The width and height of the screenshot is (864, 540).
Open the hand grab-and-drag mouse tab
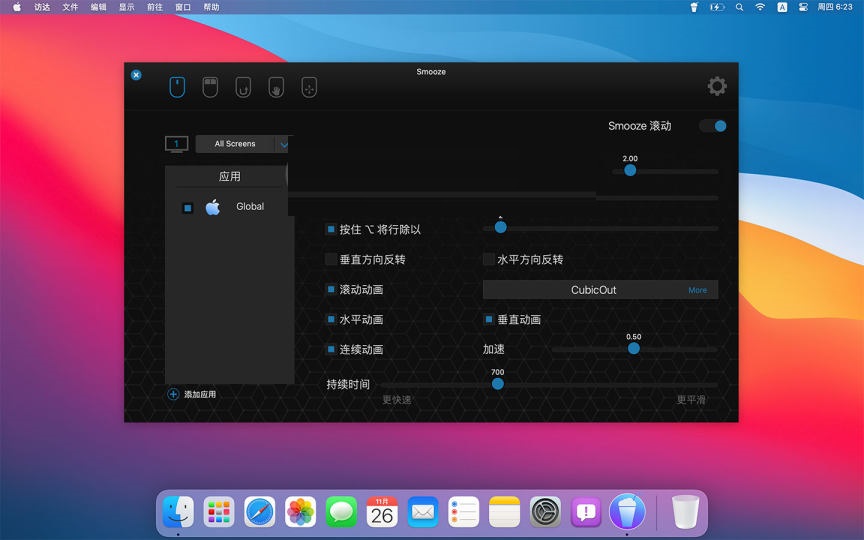coord(276,87)
